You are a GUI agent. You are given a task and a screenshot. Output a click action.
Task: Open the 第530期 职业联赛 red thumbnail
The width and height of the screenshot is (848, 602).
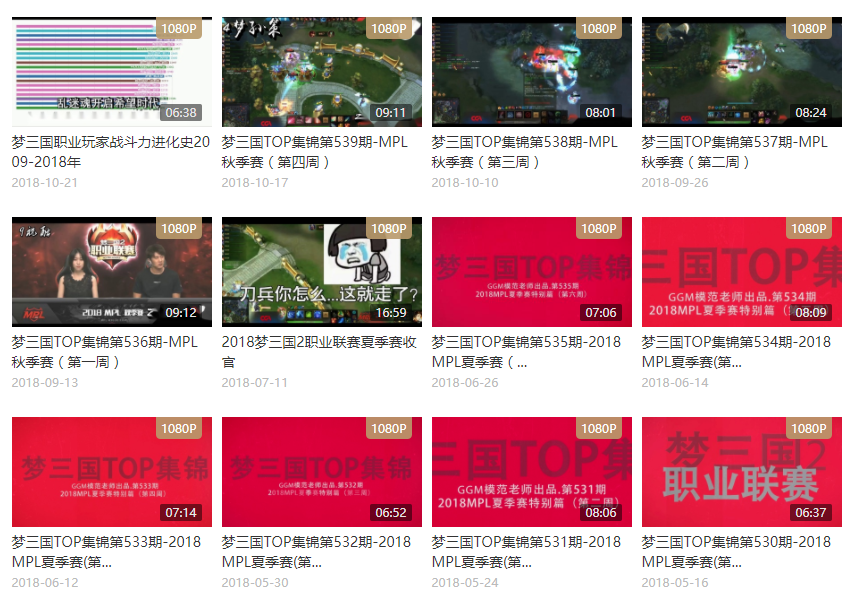[x=742, y=472]
